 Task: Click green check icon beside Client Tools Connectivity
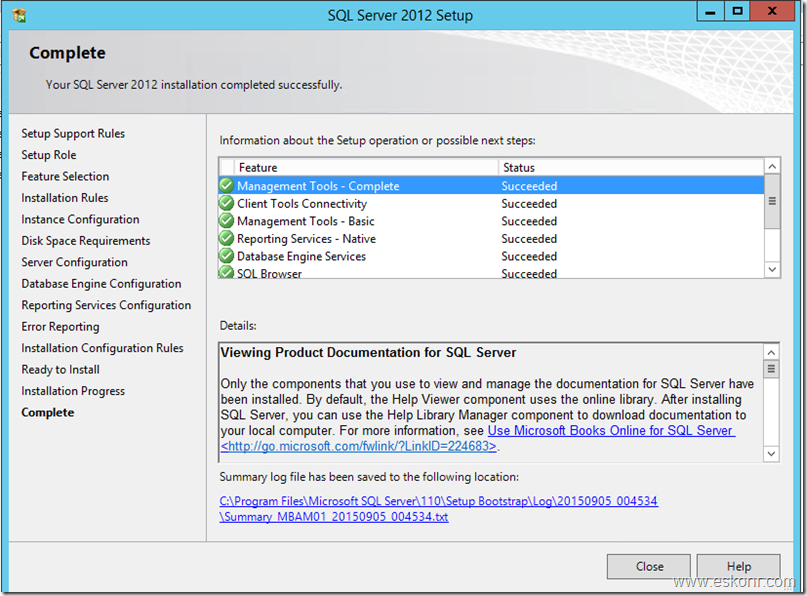point(226,203)
